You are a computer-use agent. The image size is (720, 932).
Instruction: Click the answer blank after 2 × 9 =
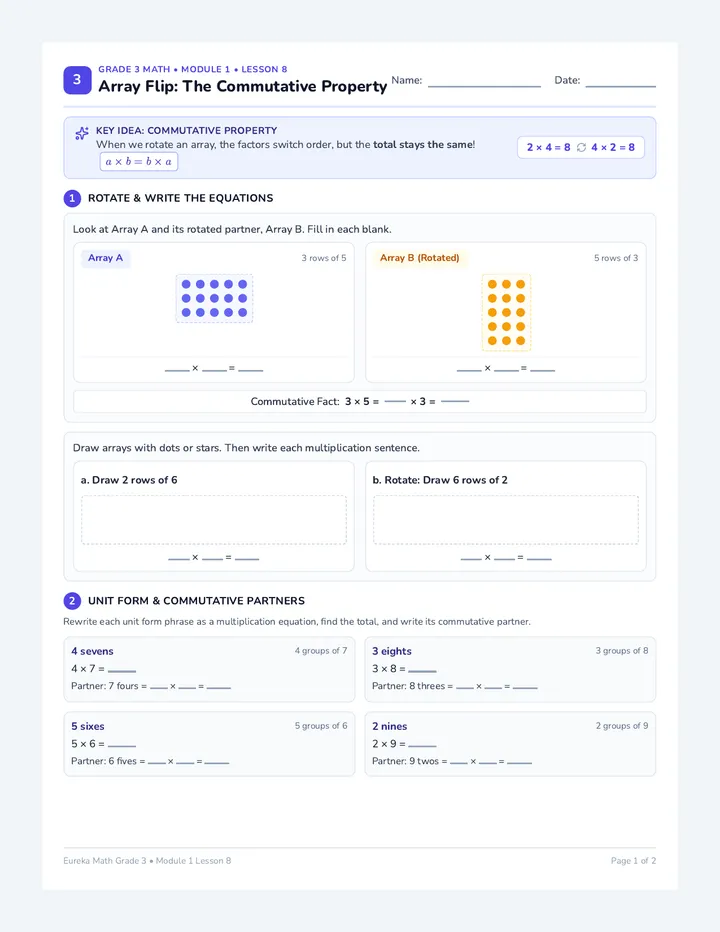tap(422, 746)
